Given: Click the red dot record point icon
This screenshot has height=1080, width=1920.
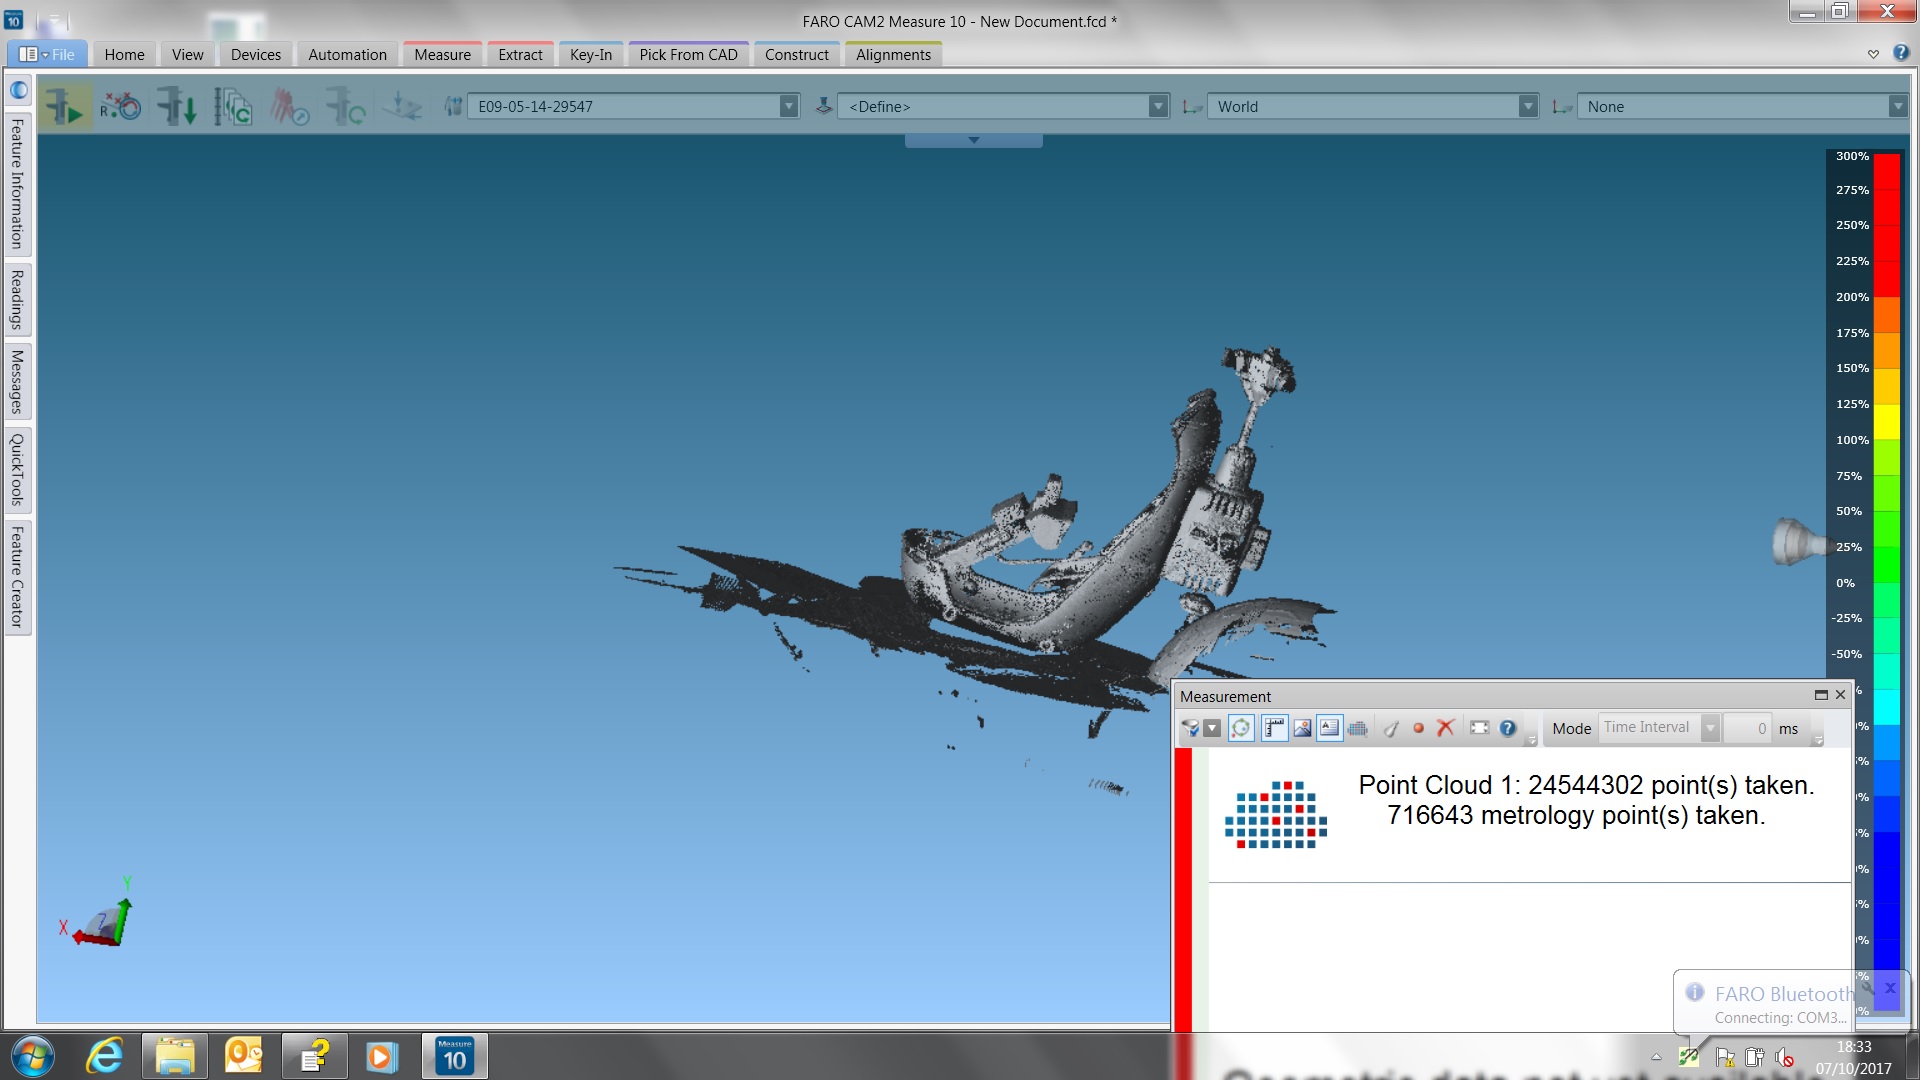Looking at the screenshot, I should click(x=1418, y=728).
